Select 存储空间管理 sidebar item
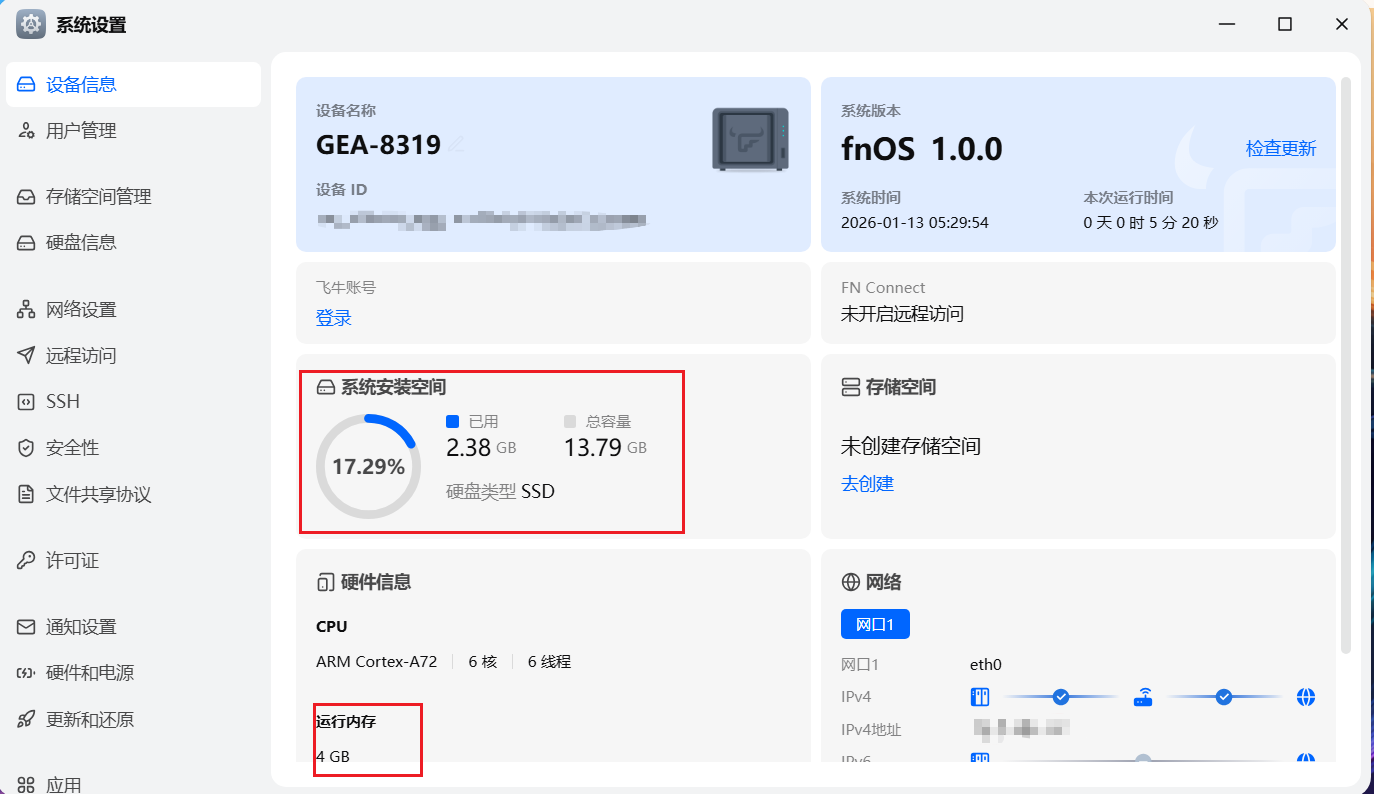Screen dimensions: 1374x794 pyautogui.click(x=98, y=197)
